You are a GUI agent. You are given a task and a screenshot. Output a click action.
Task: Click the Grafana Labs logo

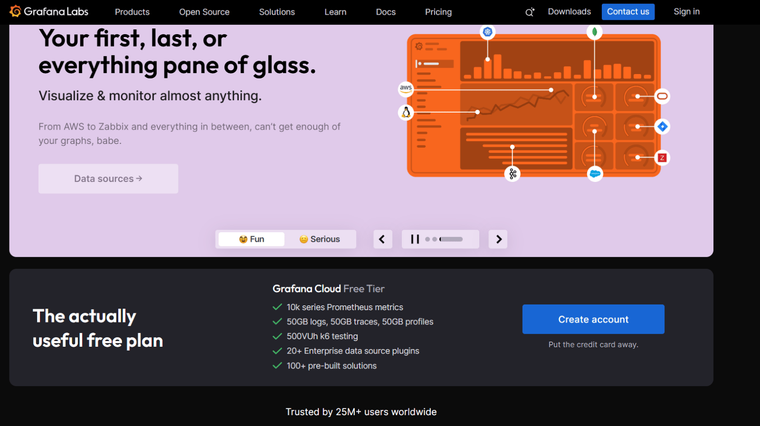[49, 11]
